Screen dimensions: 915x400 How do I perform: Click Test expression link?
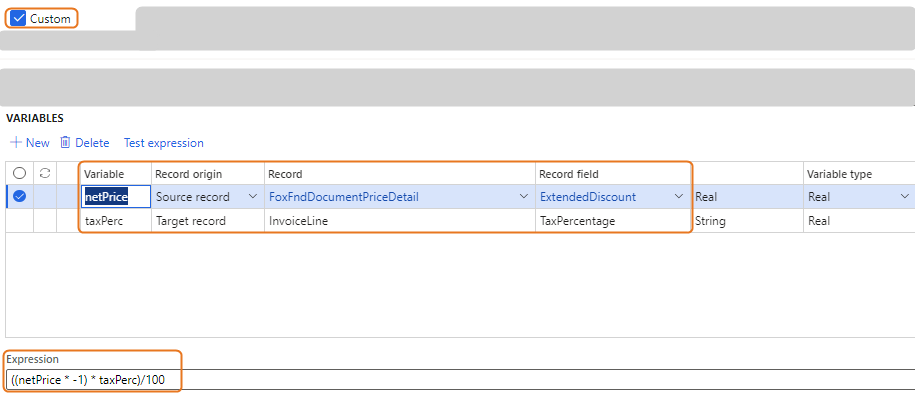[163, 143]
